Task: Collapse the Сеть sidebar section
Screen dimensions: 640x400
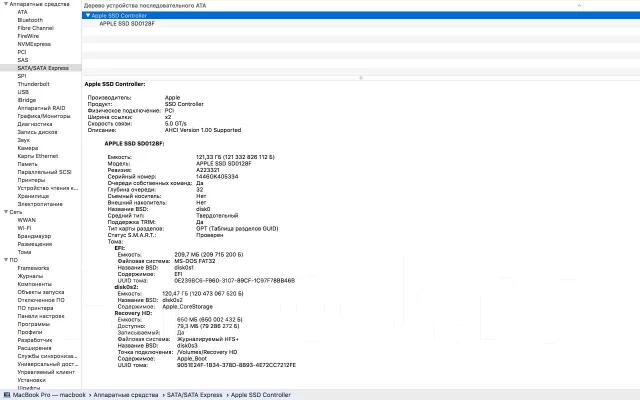Action: coord(6,212)
